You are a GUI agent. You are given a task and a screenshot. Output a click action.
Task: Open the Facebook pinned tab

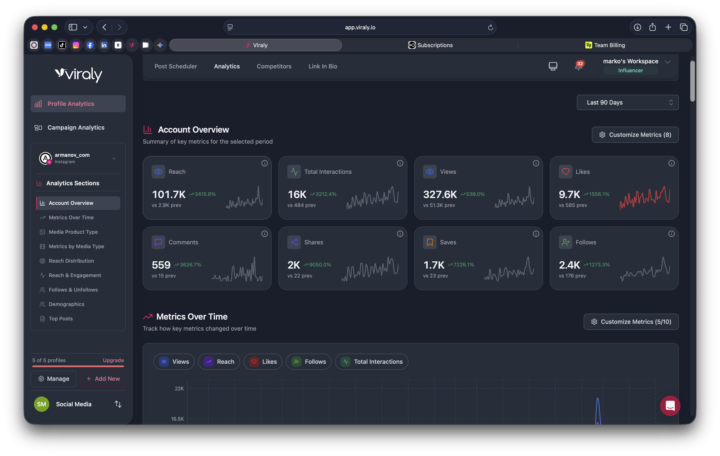click(x=90, y=45)
